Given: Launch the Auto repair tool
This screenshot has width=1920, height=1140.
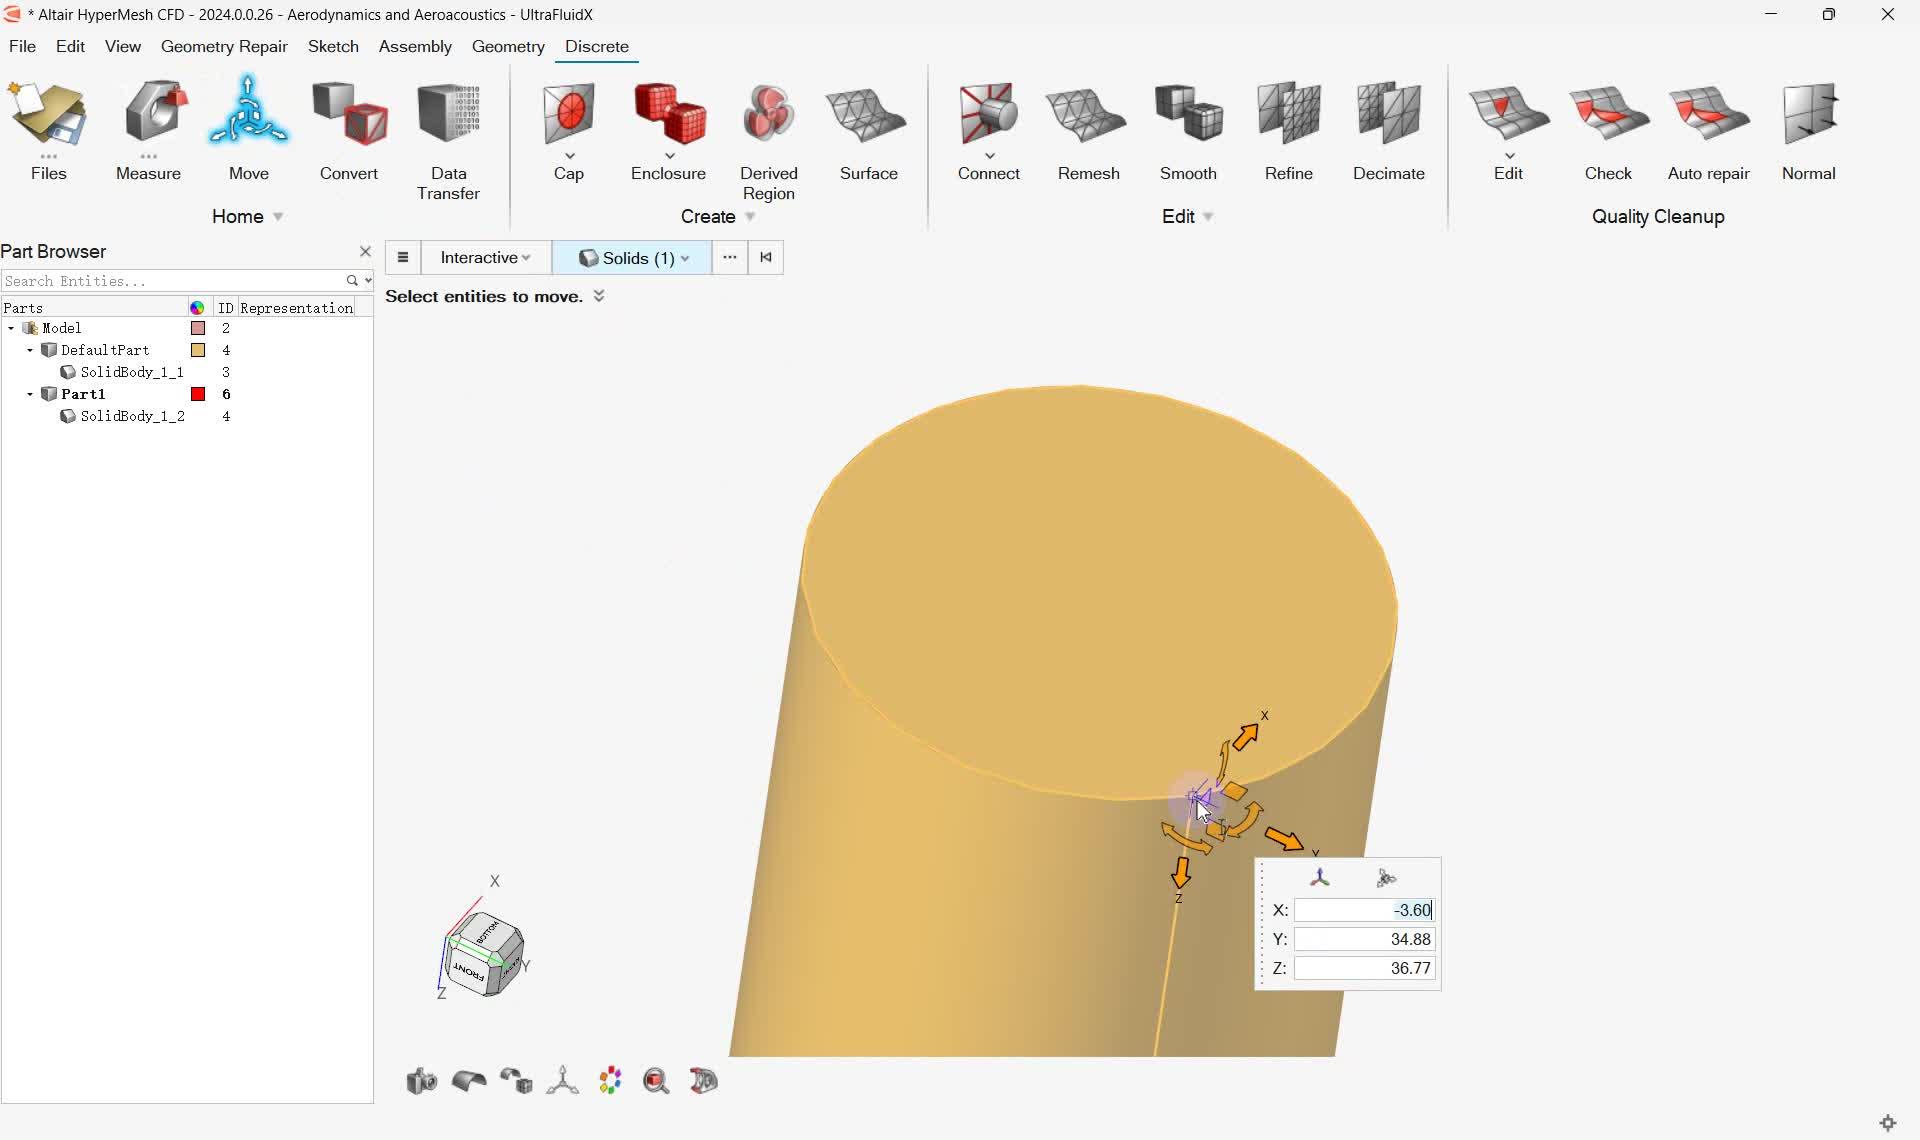Looking at the screenshot, I should (x=1708, y=115).
